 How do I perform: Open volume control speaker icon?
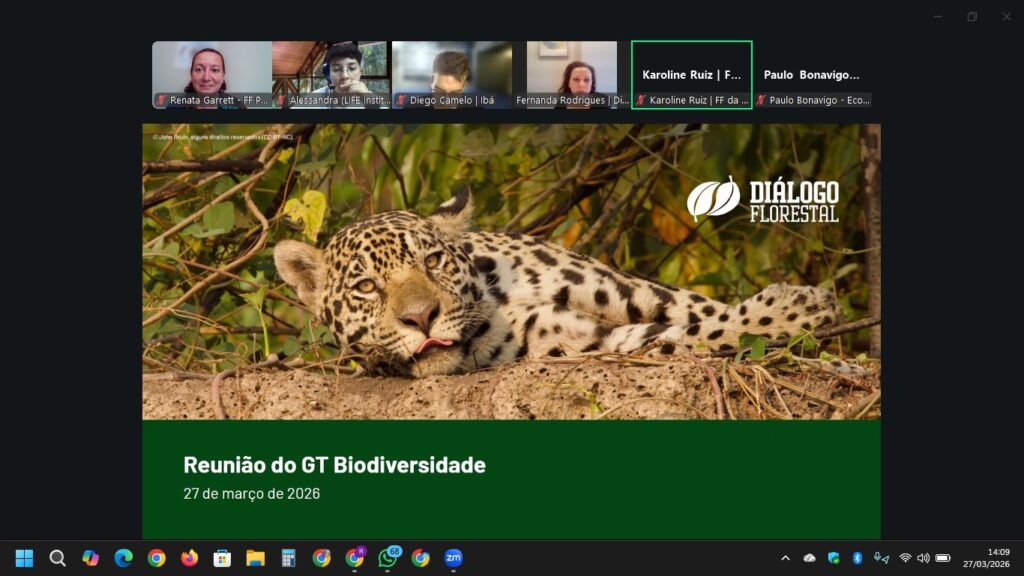pos(923,558)
